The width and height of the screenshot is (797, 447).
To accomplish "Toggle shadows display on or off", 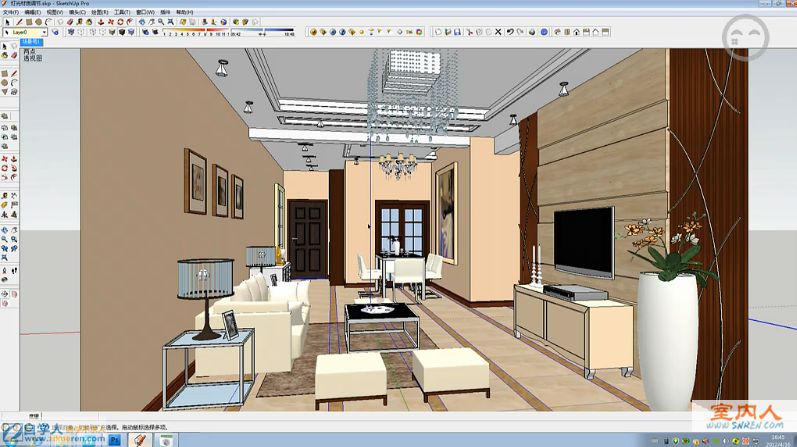I will [156, 32].
